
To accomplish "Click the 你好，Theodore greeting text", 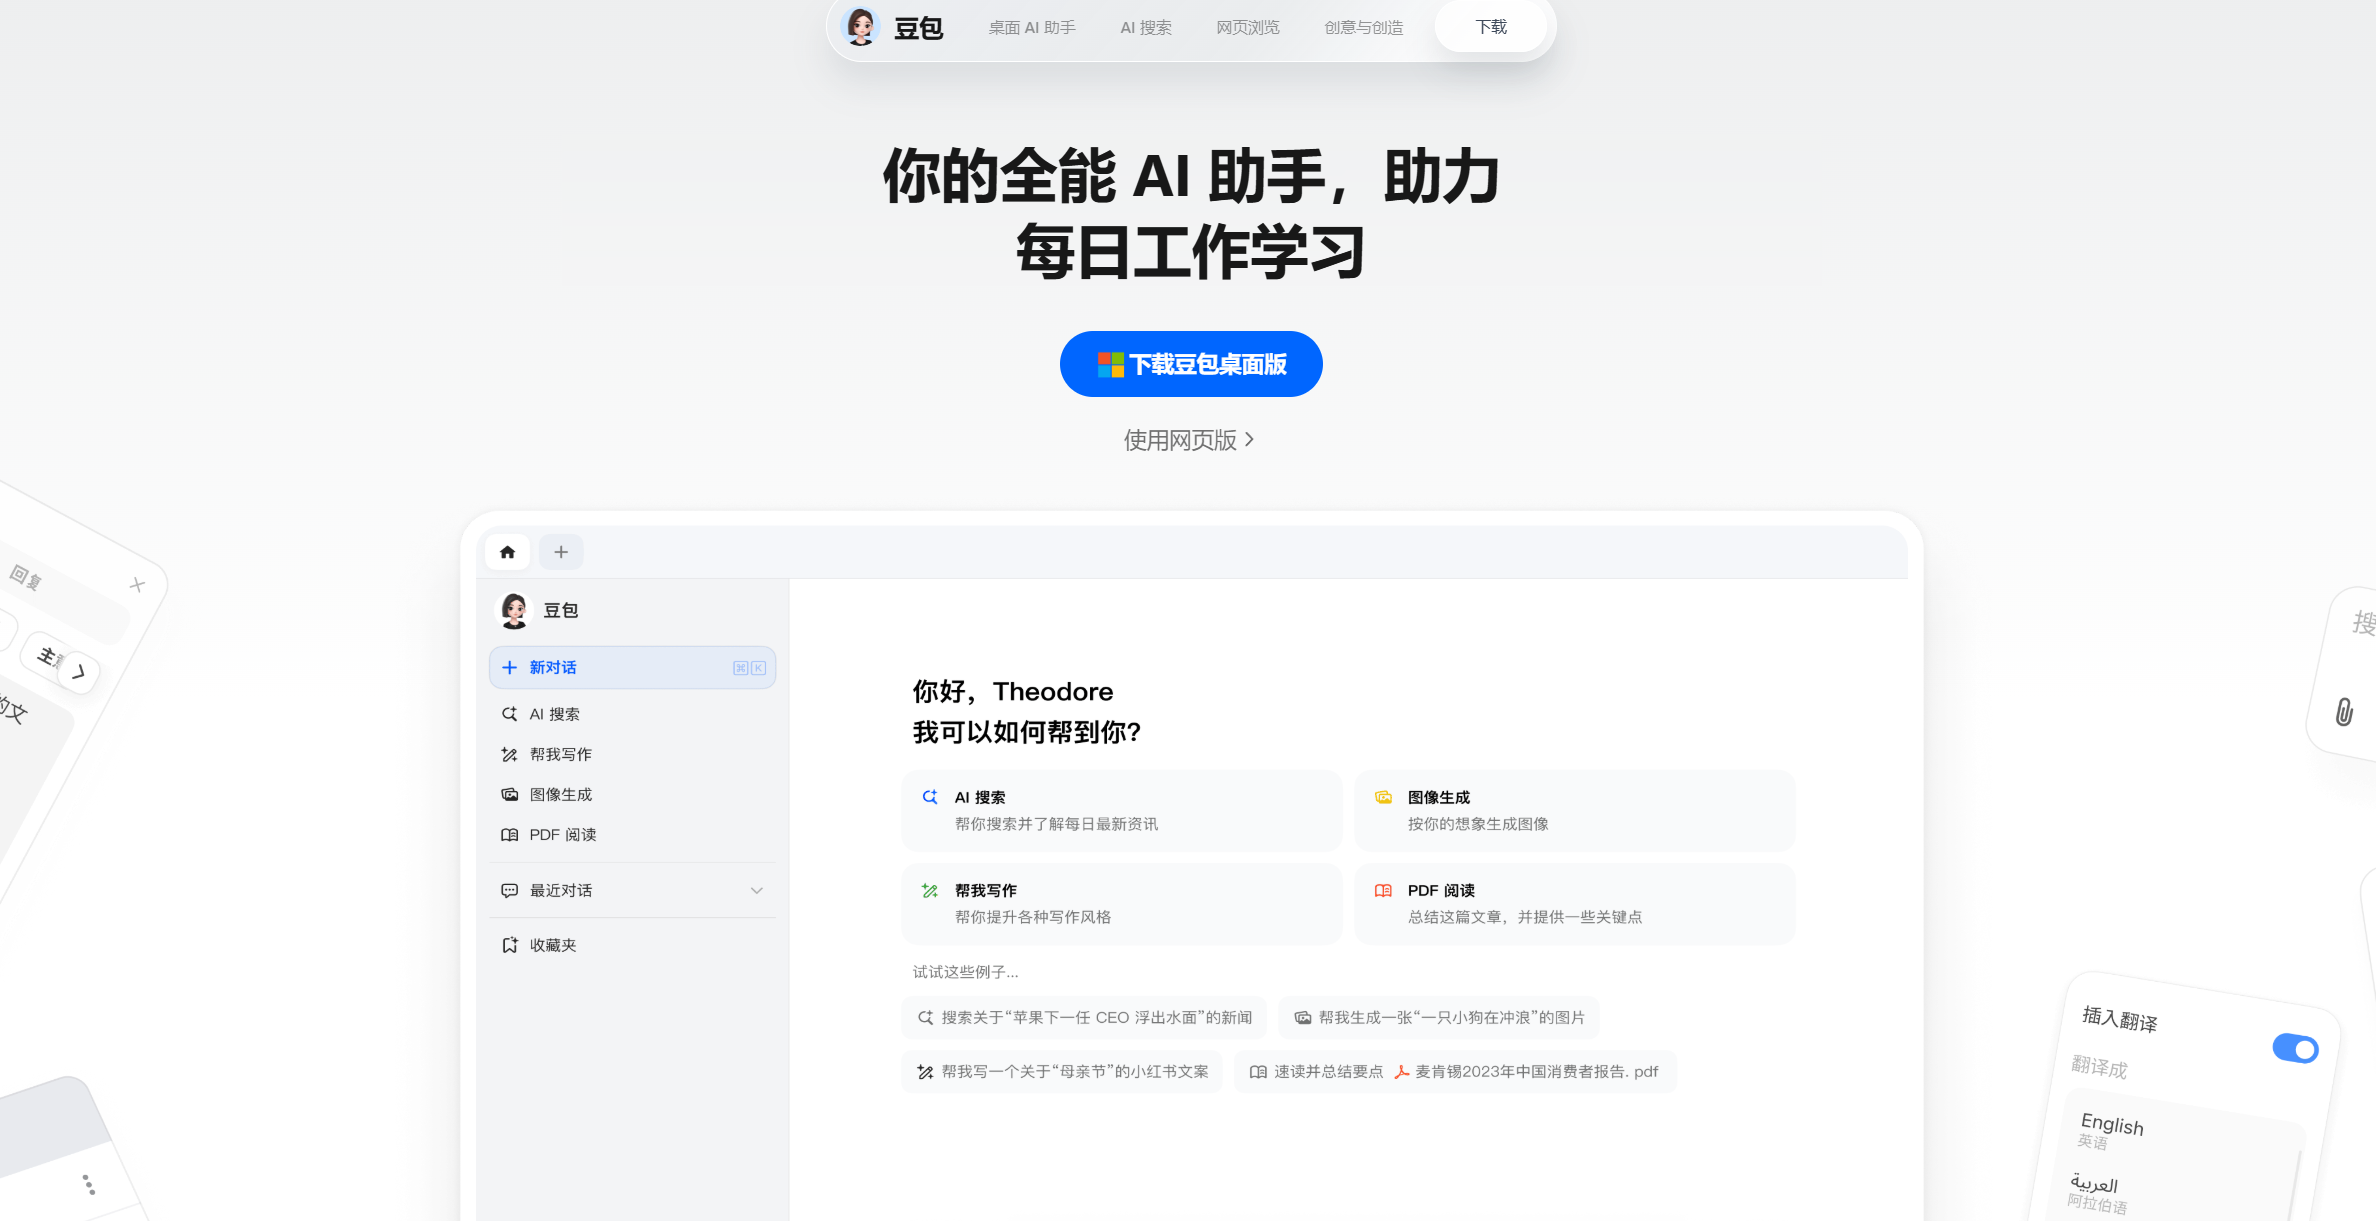I will point(1012,692).
